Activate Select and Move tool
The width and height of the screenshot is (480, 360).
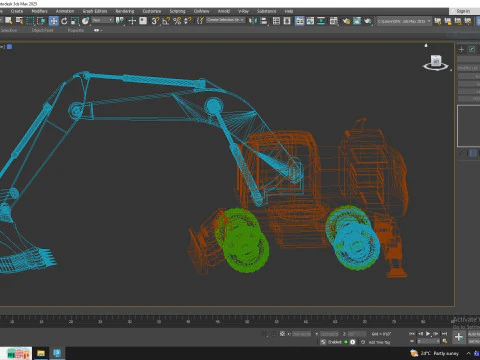(x=53, y=21)
